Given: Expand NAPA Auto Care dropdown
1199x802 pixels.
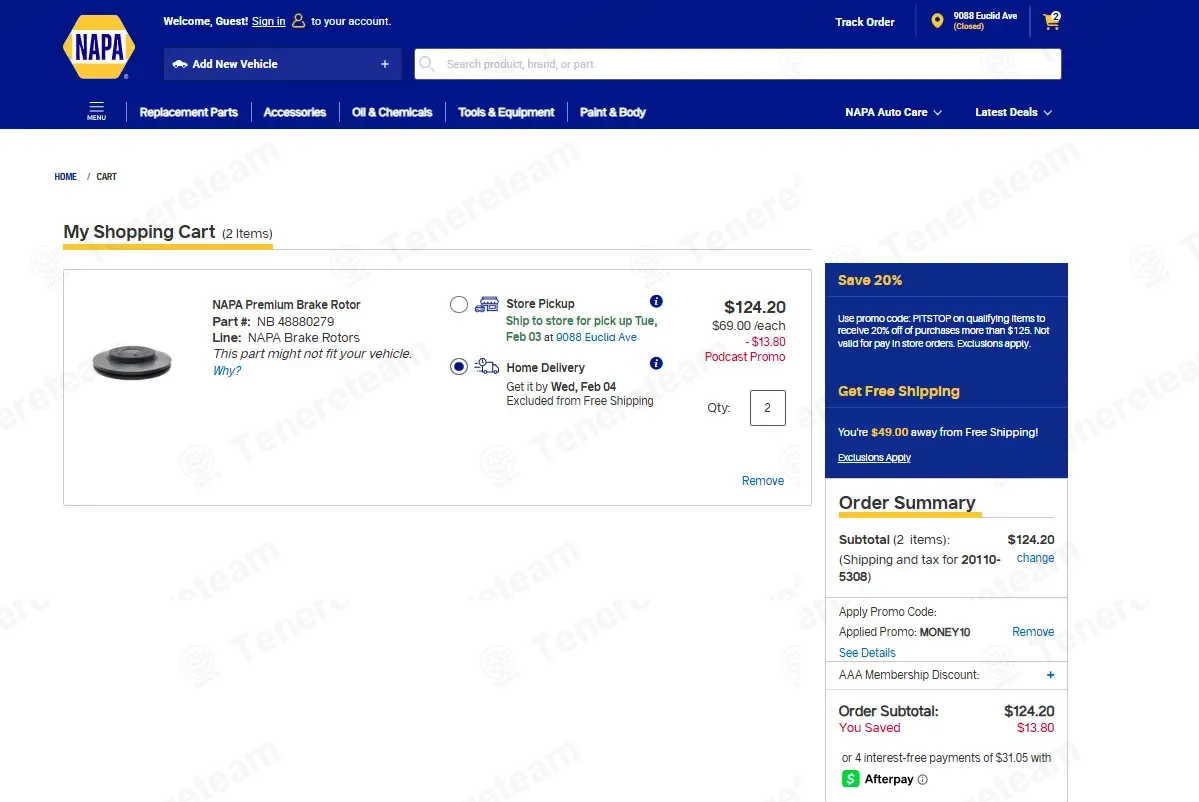Looking at the screenshot, I should tap(893, 112).
